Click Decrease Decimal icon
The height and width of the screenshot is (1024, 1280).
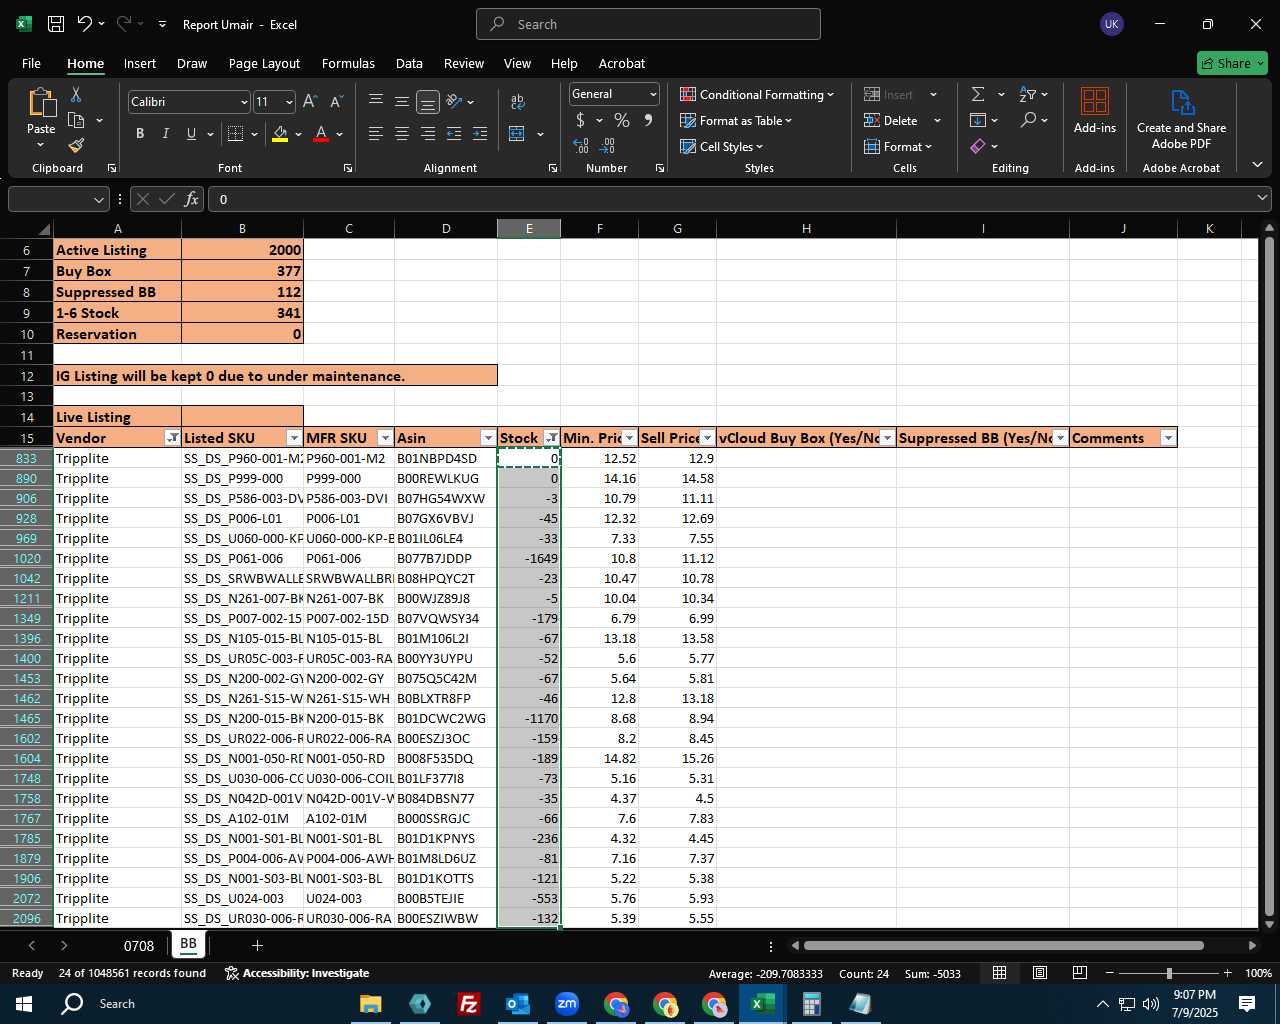coord(607,145)
